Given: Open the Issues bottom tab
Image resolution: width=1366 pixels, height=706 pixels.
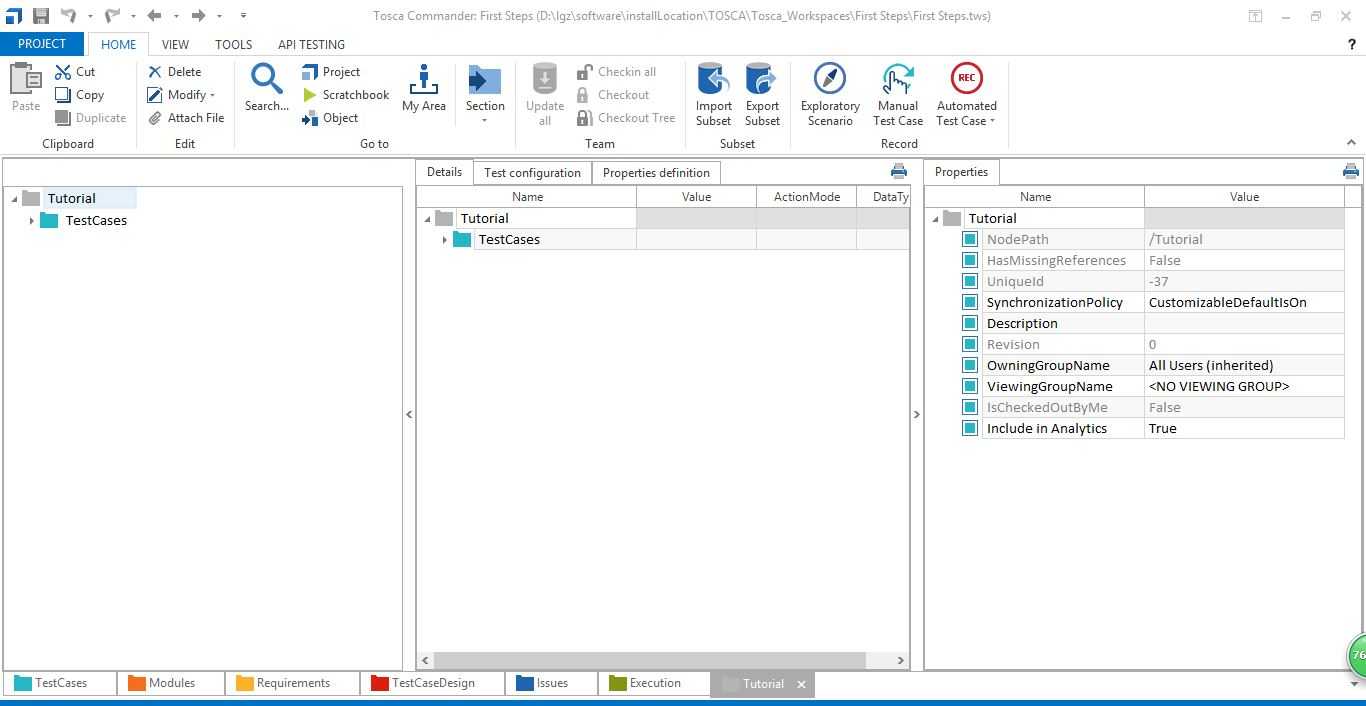Looking at the screenshot, I should (x=552, y=683).
